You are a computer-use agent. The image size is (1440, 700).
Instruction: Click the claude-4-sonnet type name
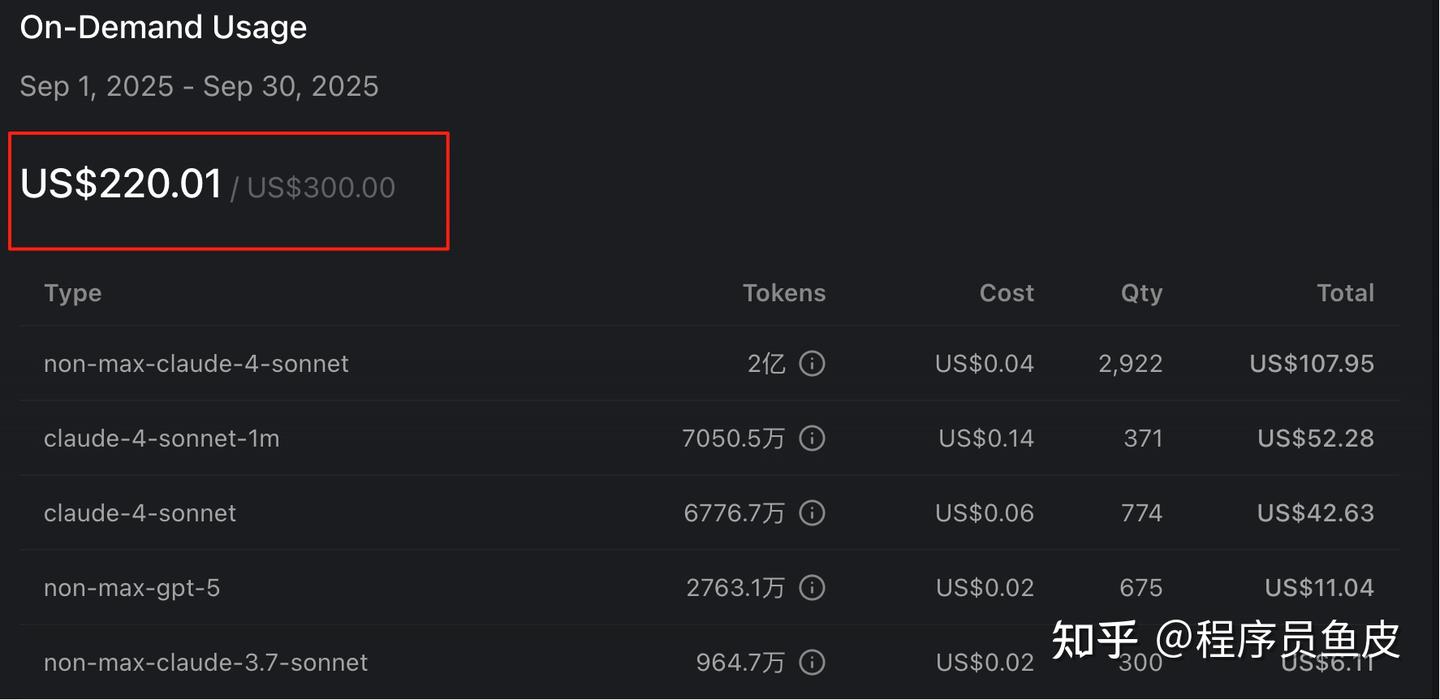(140, 513)
